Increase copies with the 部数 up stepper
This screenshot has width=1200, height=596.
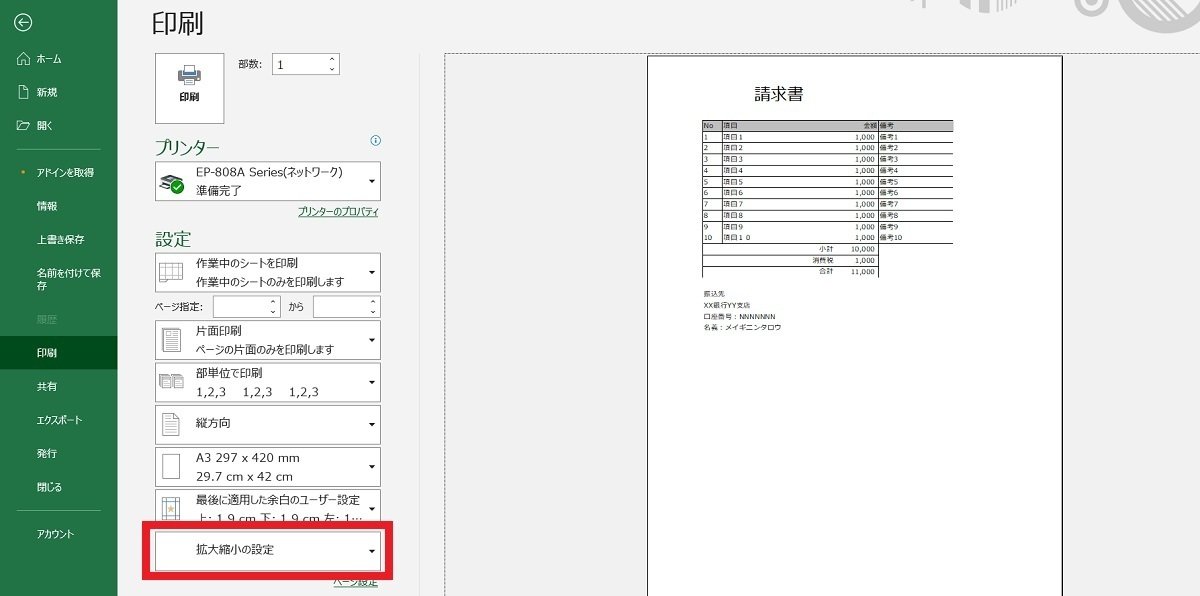click(x=331, y=58)
